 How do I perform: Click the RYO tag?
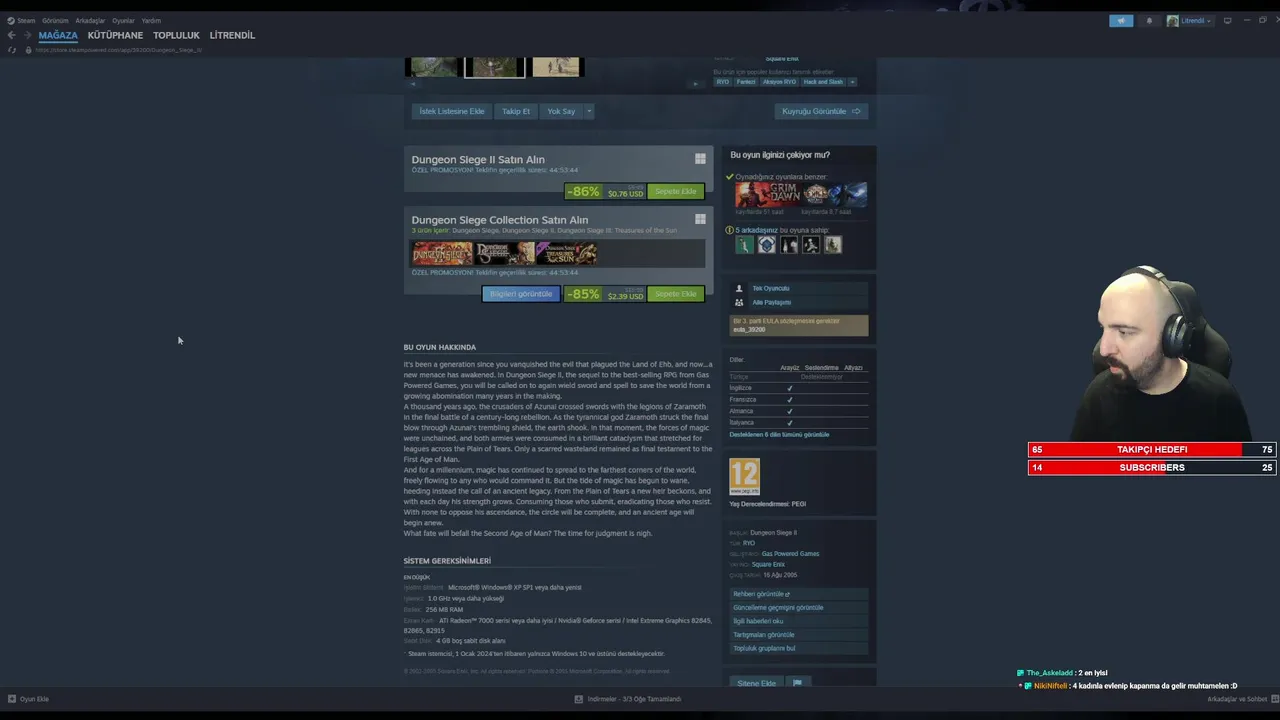722,82
